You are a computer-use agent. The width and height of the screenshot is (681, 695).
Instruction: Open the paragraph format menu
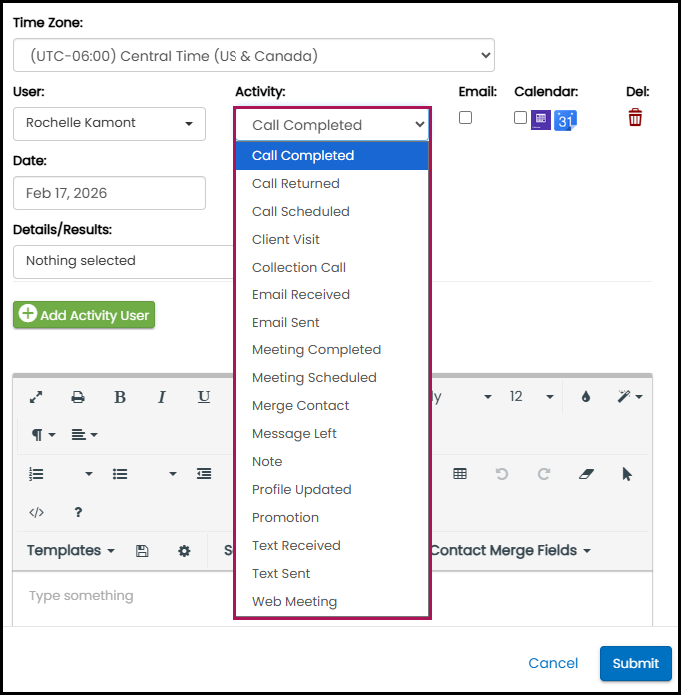(43, 435)
